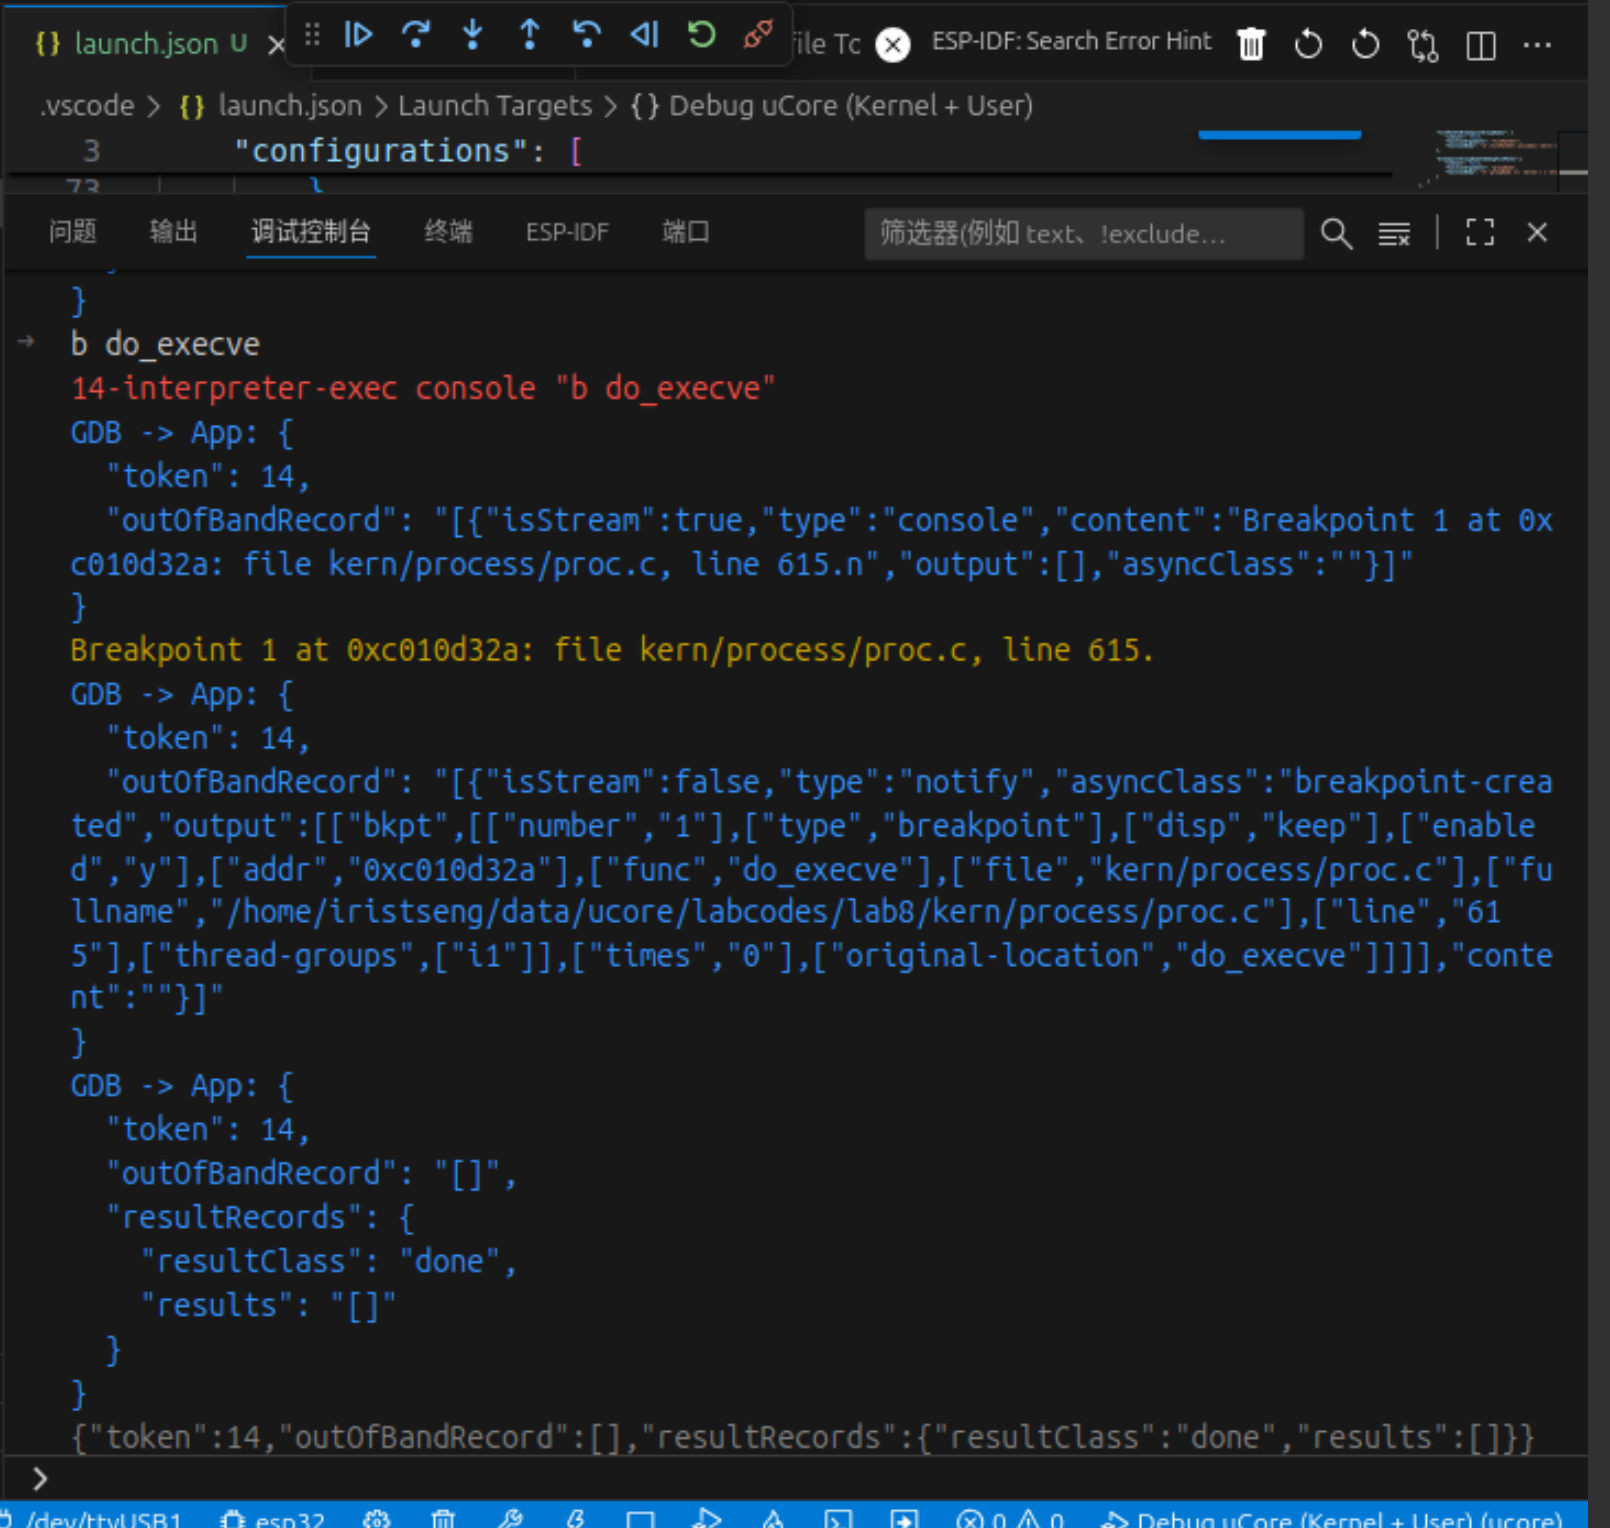Click the first circular arrow icon
The height and width of the screenshot is (1528, 1610).
point(1308,45)
